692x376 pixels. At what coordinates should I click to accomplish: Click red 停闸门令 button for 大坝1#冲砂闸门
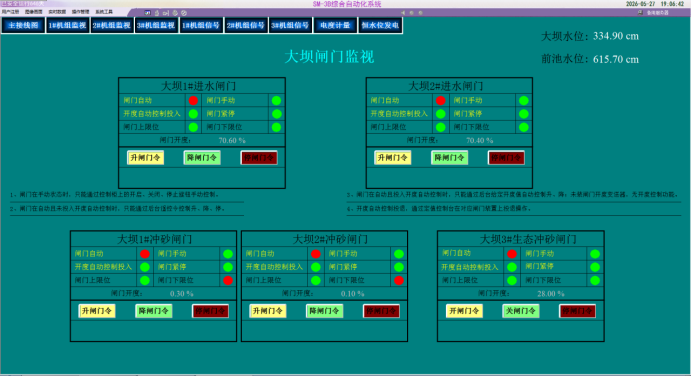(x=211, y=311)
